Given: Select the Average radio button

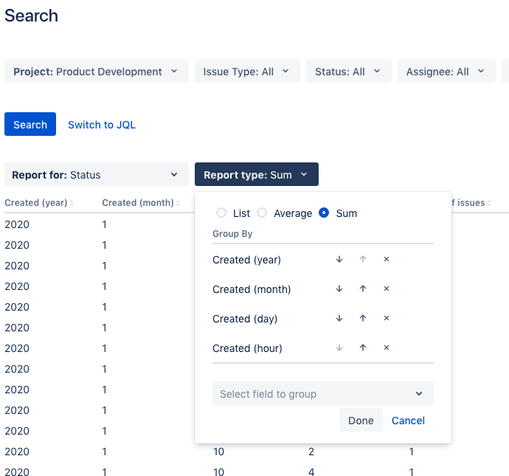Looking at the screenshot, I should point(262,213).
